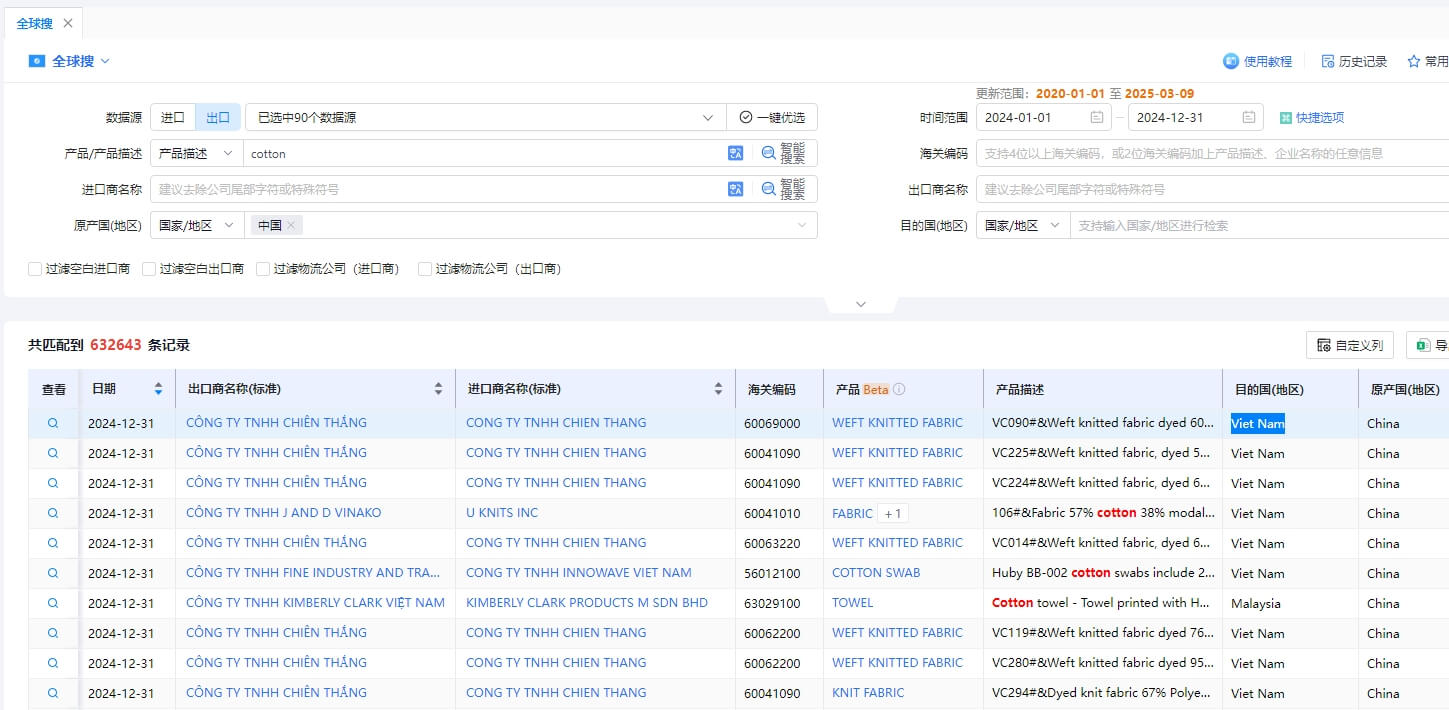Collapse the search panel chevron
This screenshot has height=710, width=1449.
tap(861, 304)
